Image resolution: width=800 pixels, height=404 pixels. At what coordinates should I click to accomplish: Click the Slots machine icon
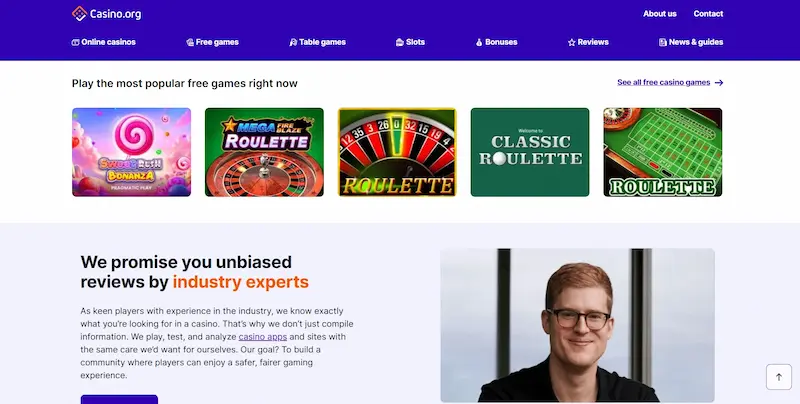click(x=399, y=42)
